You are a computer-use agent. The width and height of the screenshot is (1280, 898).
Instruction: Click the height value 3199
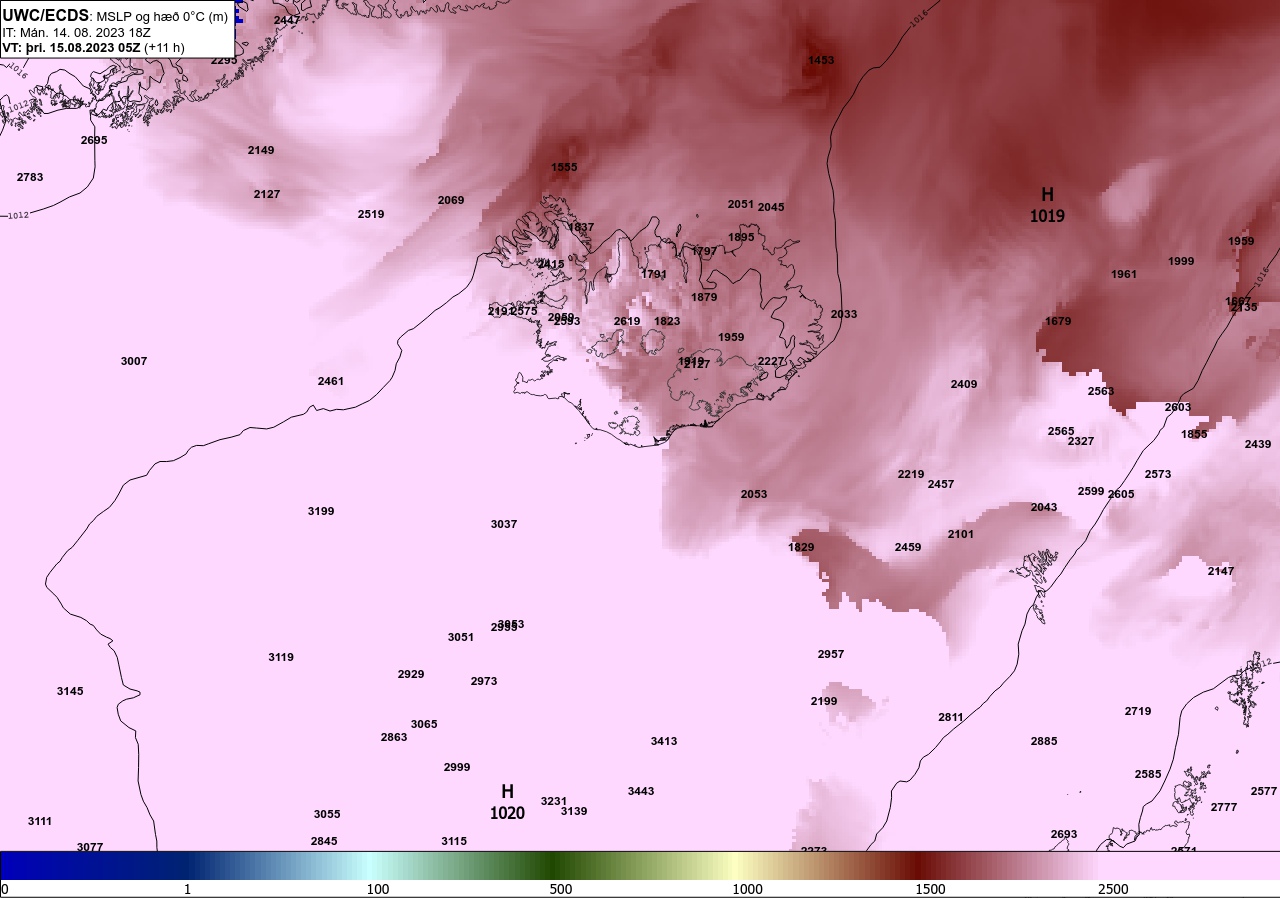321,511
